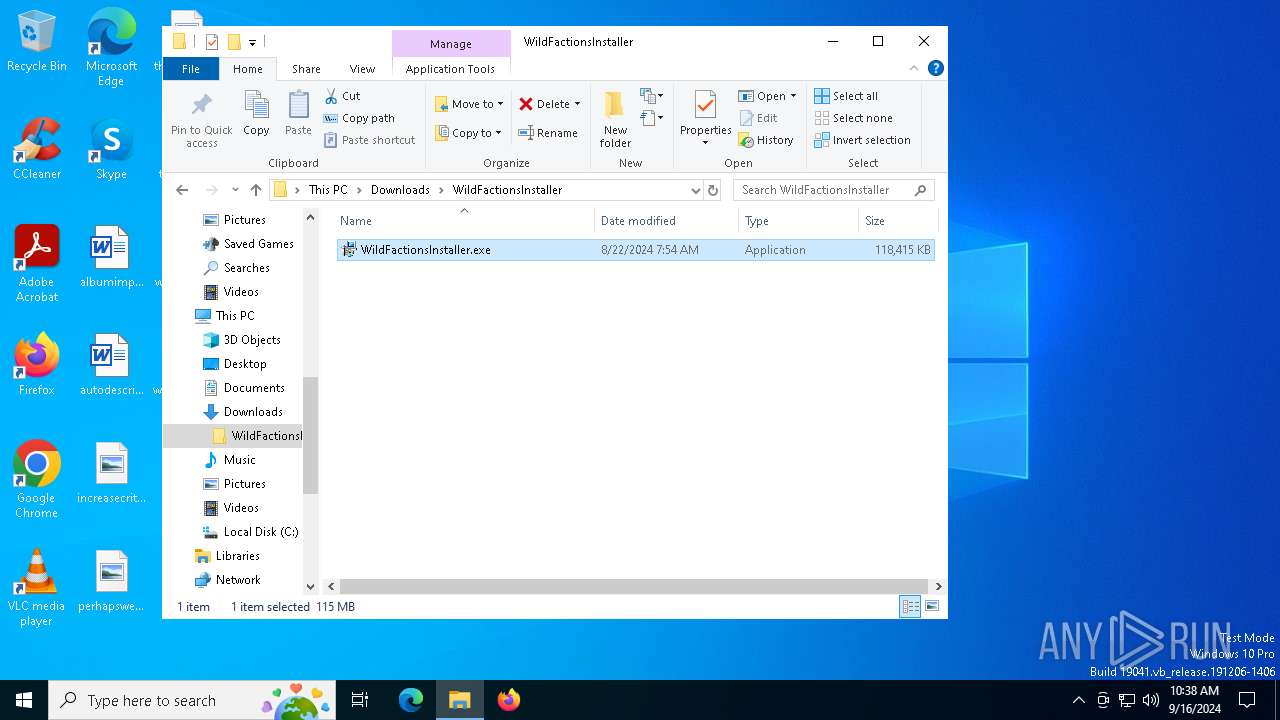Select WildFactionsInstaller.exe file

636,250
